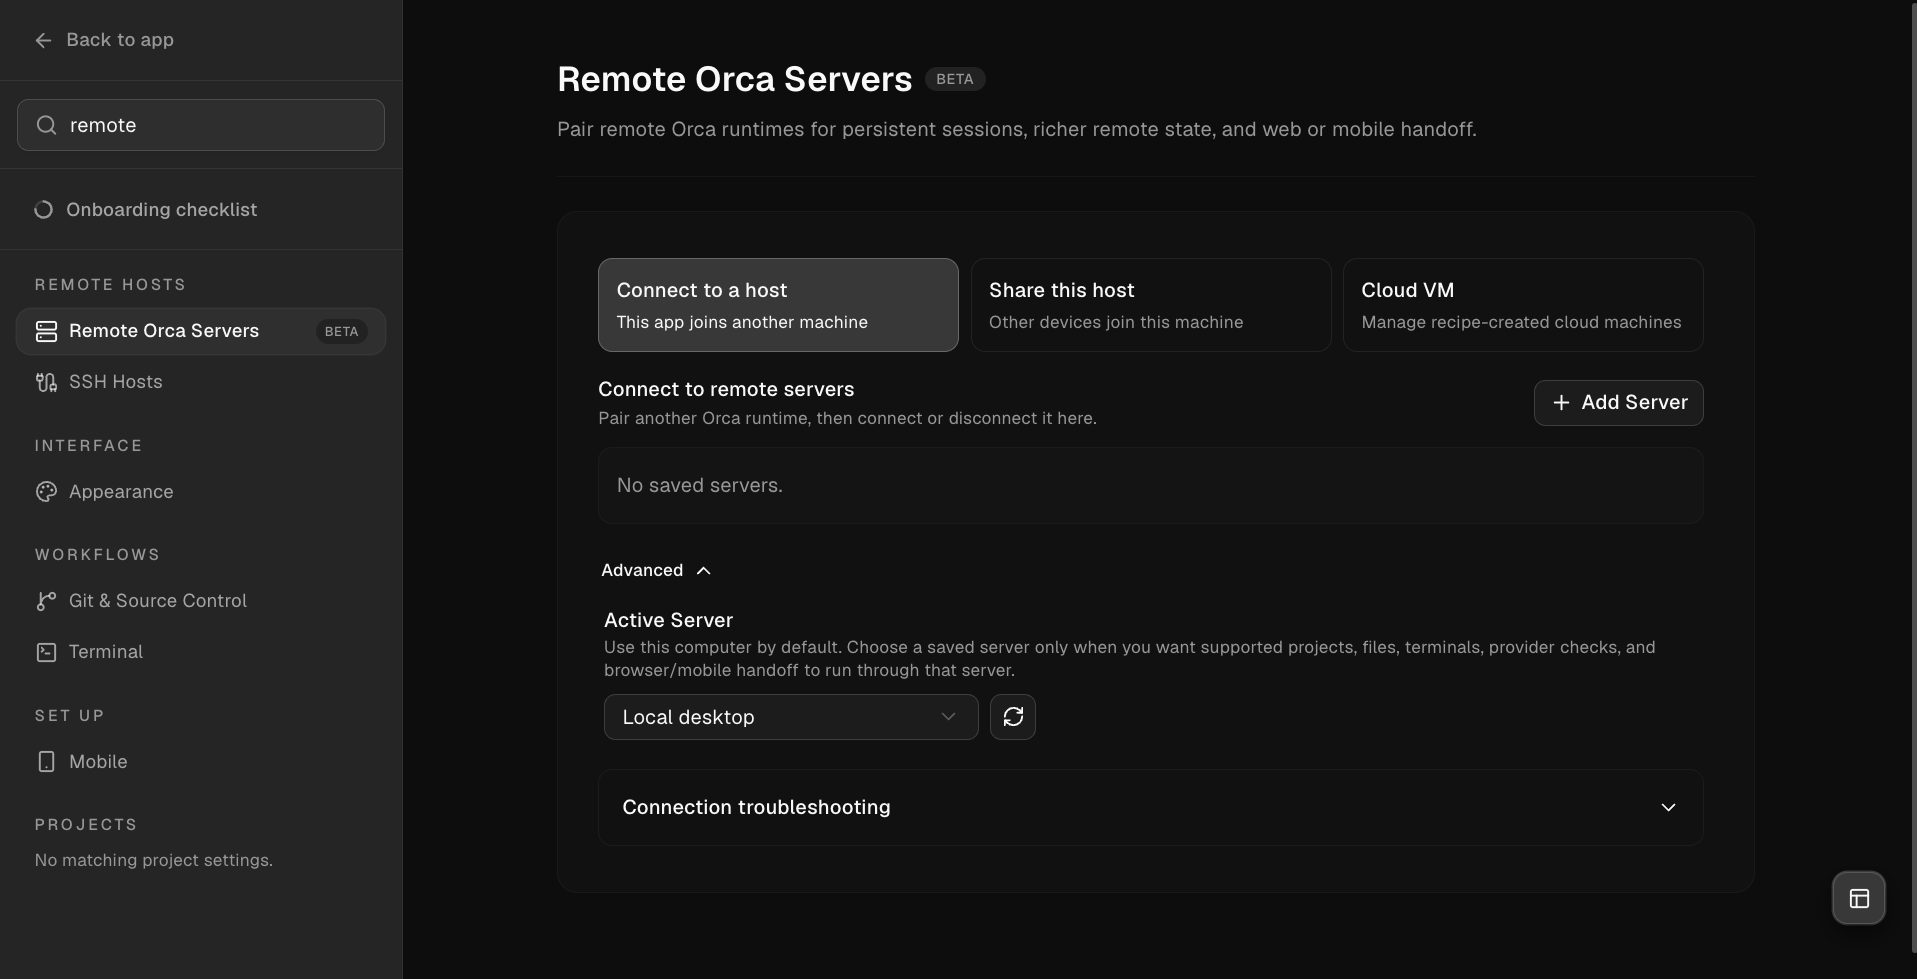Refresh the active server list
The width and height of the screenshot is (1917, 979).
pyautogui.click(x=1013, y=717)
